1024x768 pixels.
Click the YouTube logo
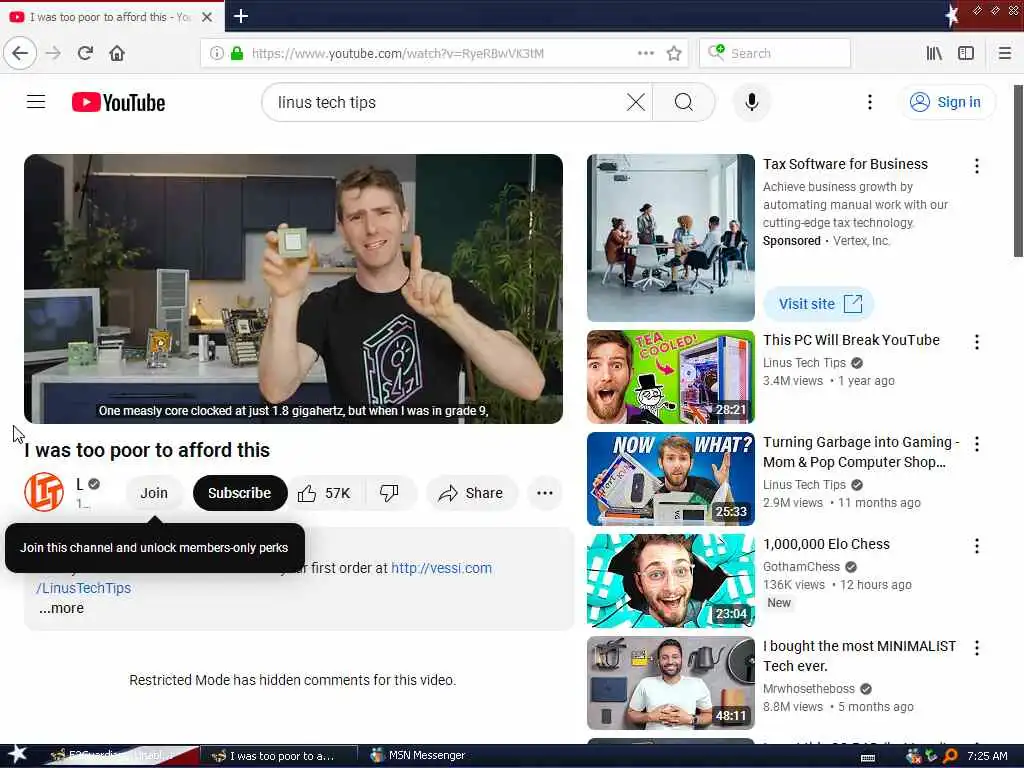(x=118, y=103)
